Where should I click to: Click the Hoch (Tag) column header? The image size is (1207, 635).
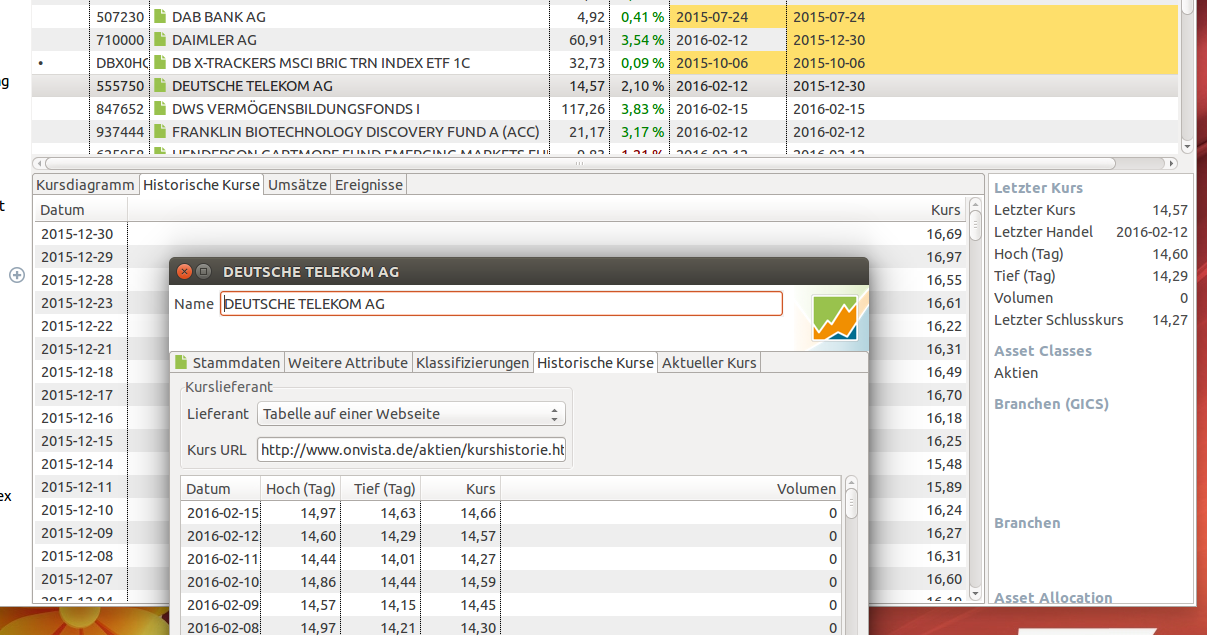(299, 489)
